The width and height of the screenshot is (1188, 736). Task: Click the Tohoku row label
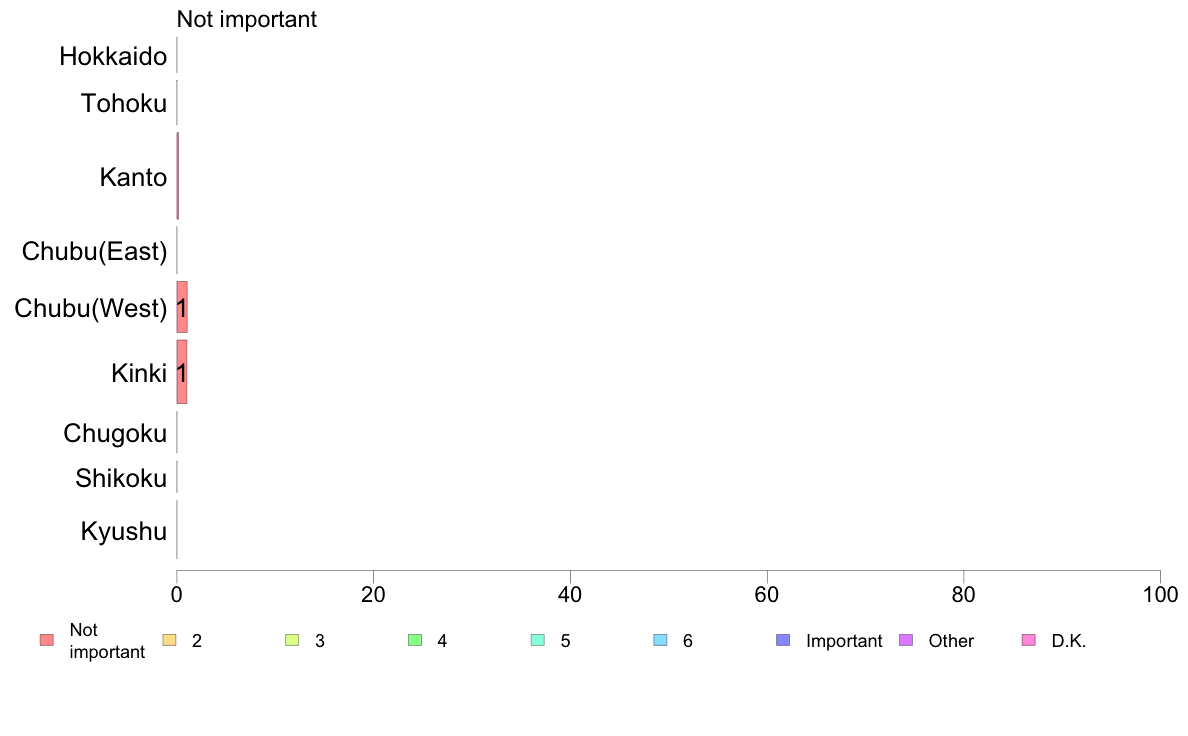(123, 103)
